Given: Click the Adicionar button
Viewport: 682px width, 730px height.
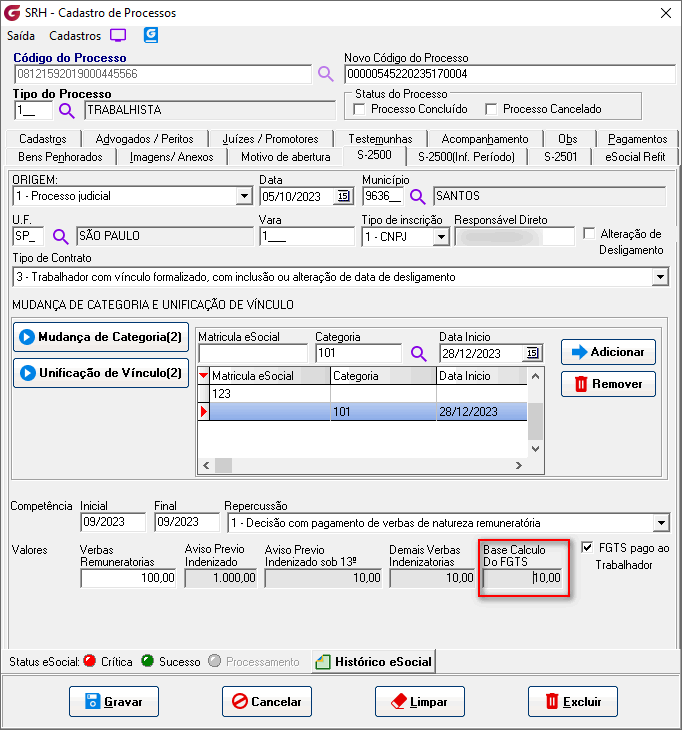Looking at the screenshot, I should pos(608,352).
